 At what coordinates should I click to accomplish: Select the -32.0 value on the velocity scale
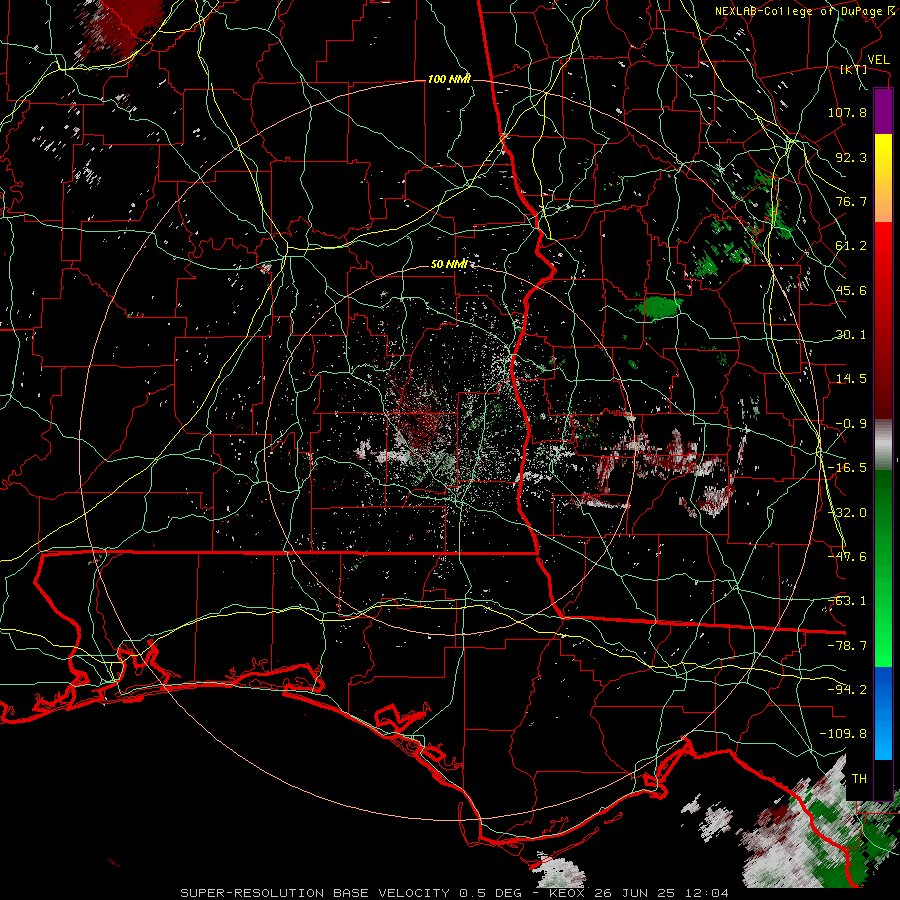pos(847,513)
